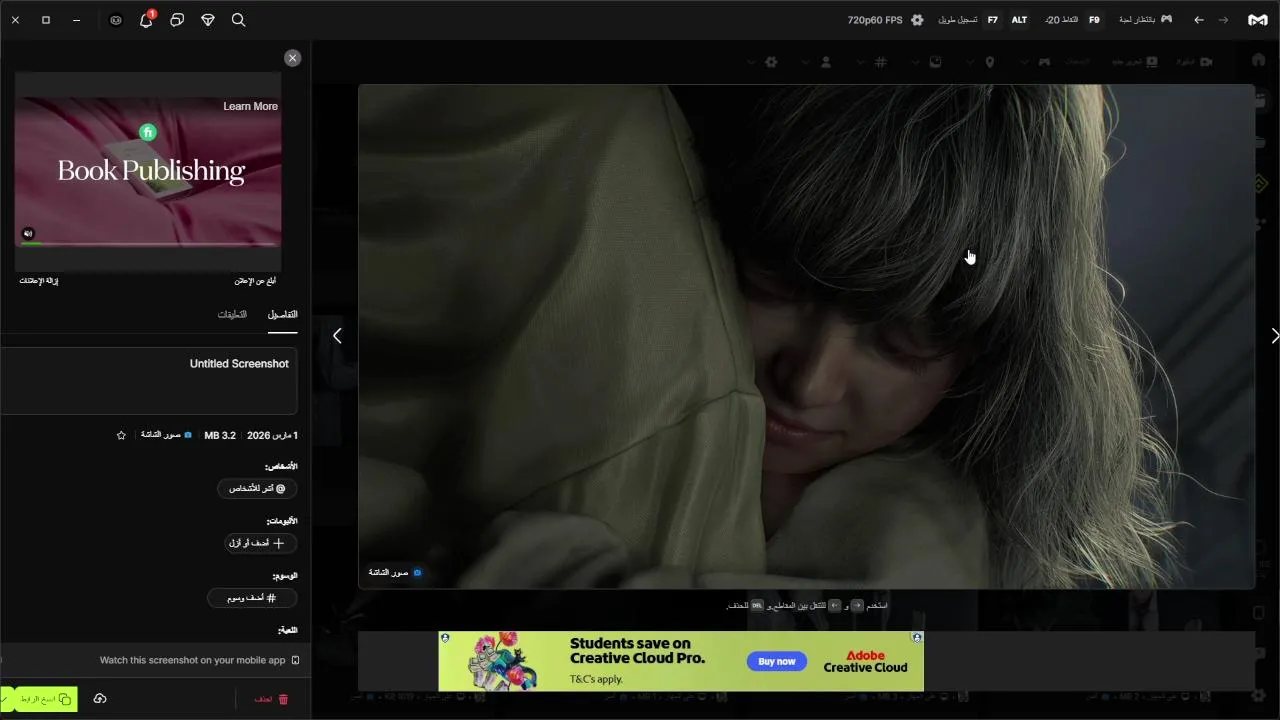The width and height of the screenshot is (1280, 720).
Task: Close the details side panel
Action: [x=292, y=58]
